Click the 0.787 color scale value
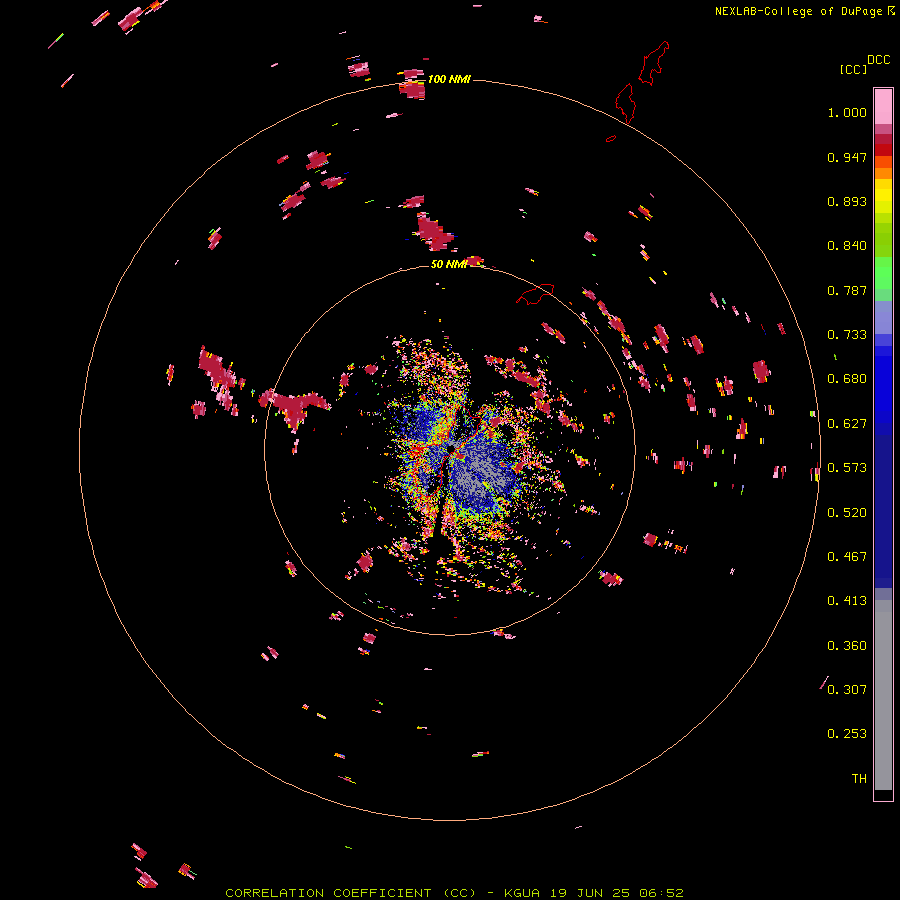Viewport: 900px width, 900px height. click(x=847, y=290)
